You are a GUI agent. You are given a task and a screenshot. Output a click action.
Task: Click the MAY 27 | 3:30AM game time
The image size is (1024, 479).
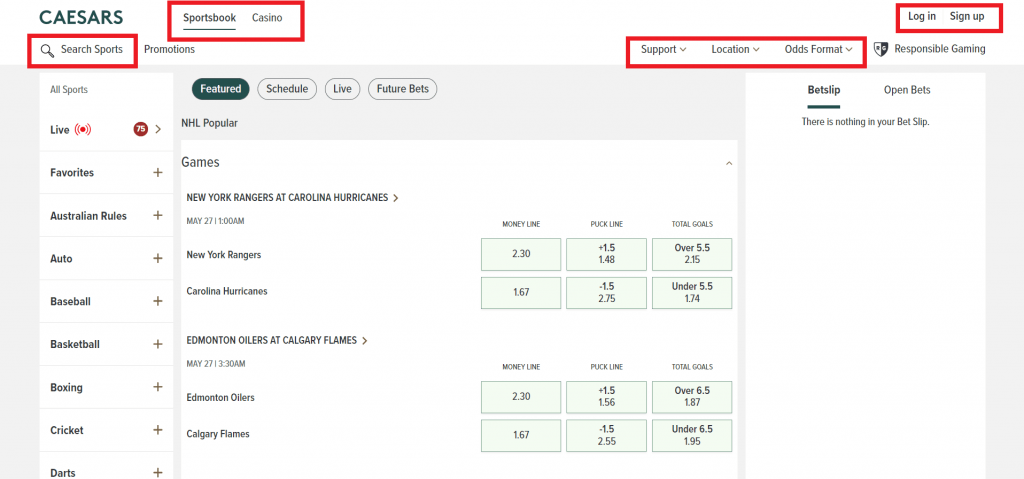[x=215, y=363]
